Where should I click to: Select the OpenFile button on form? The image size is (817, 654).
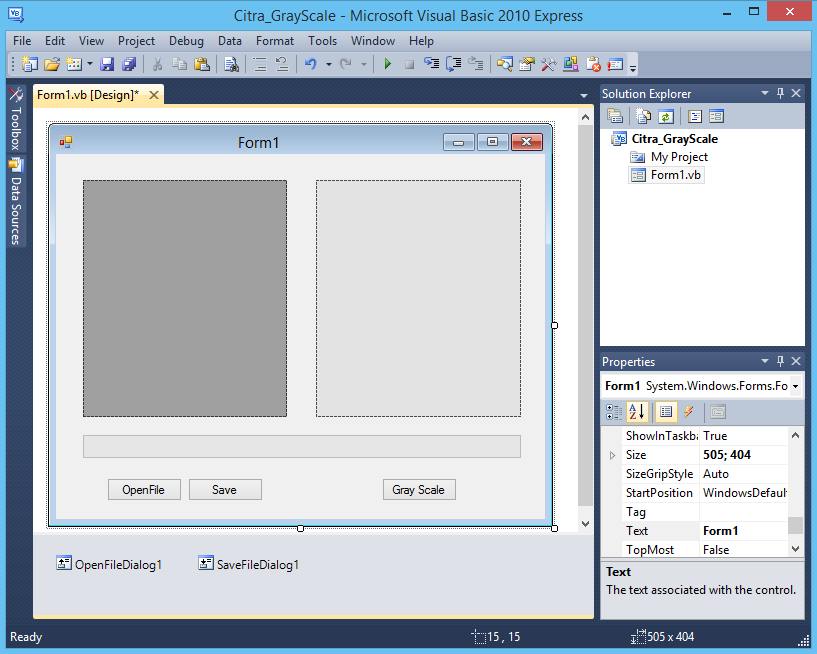tap(144, 490)
